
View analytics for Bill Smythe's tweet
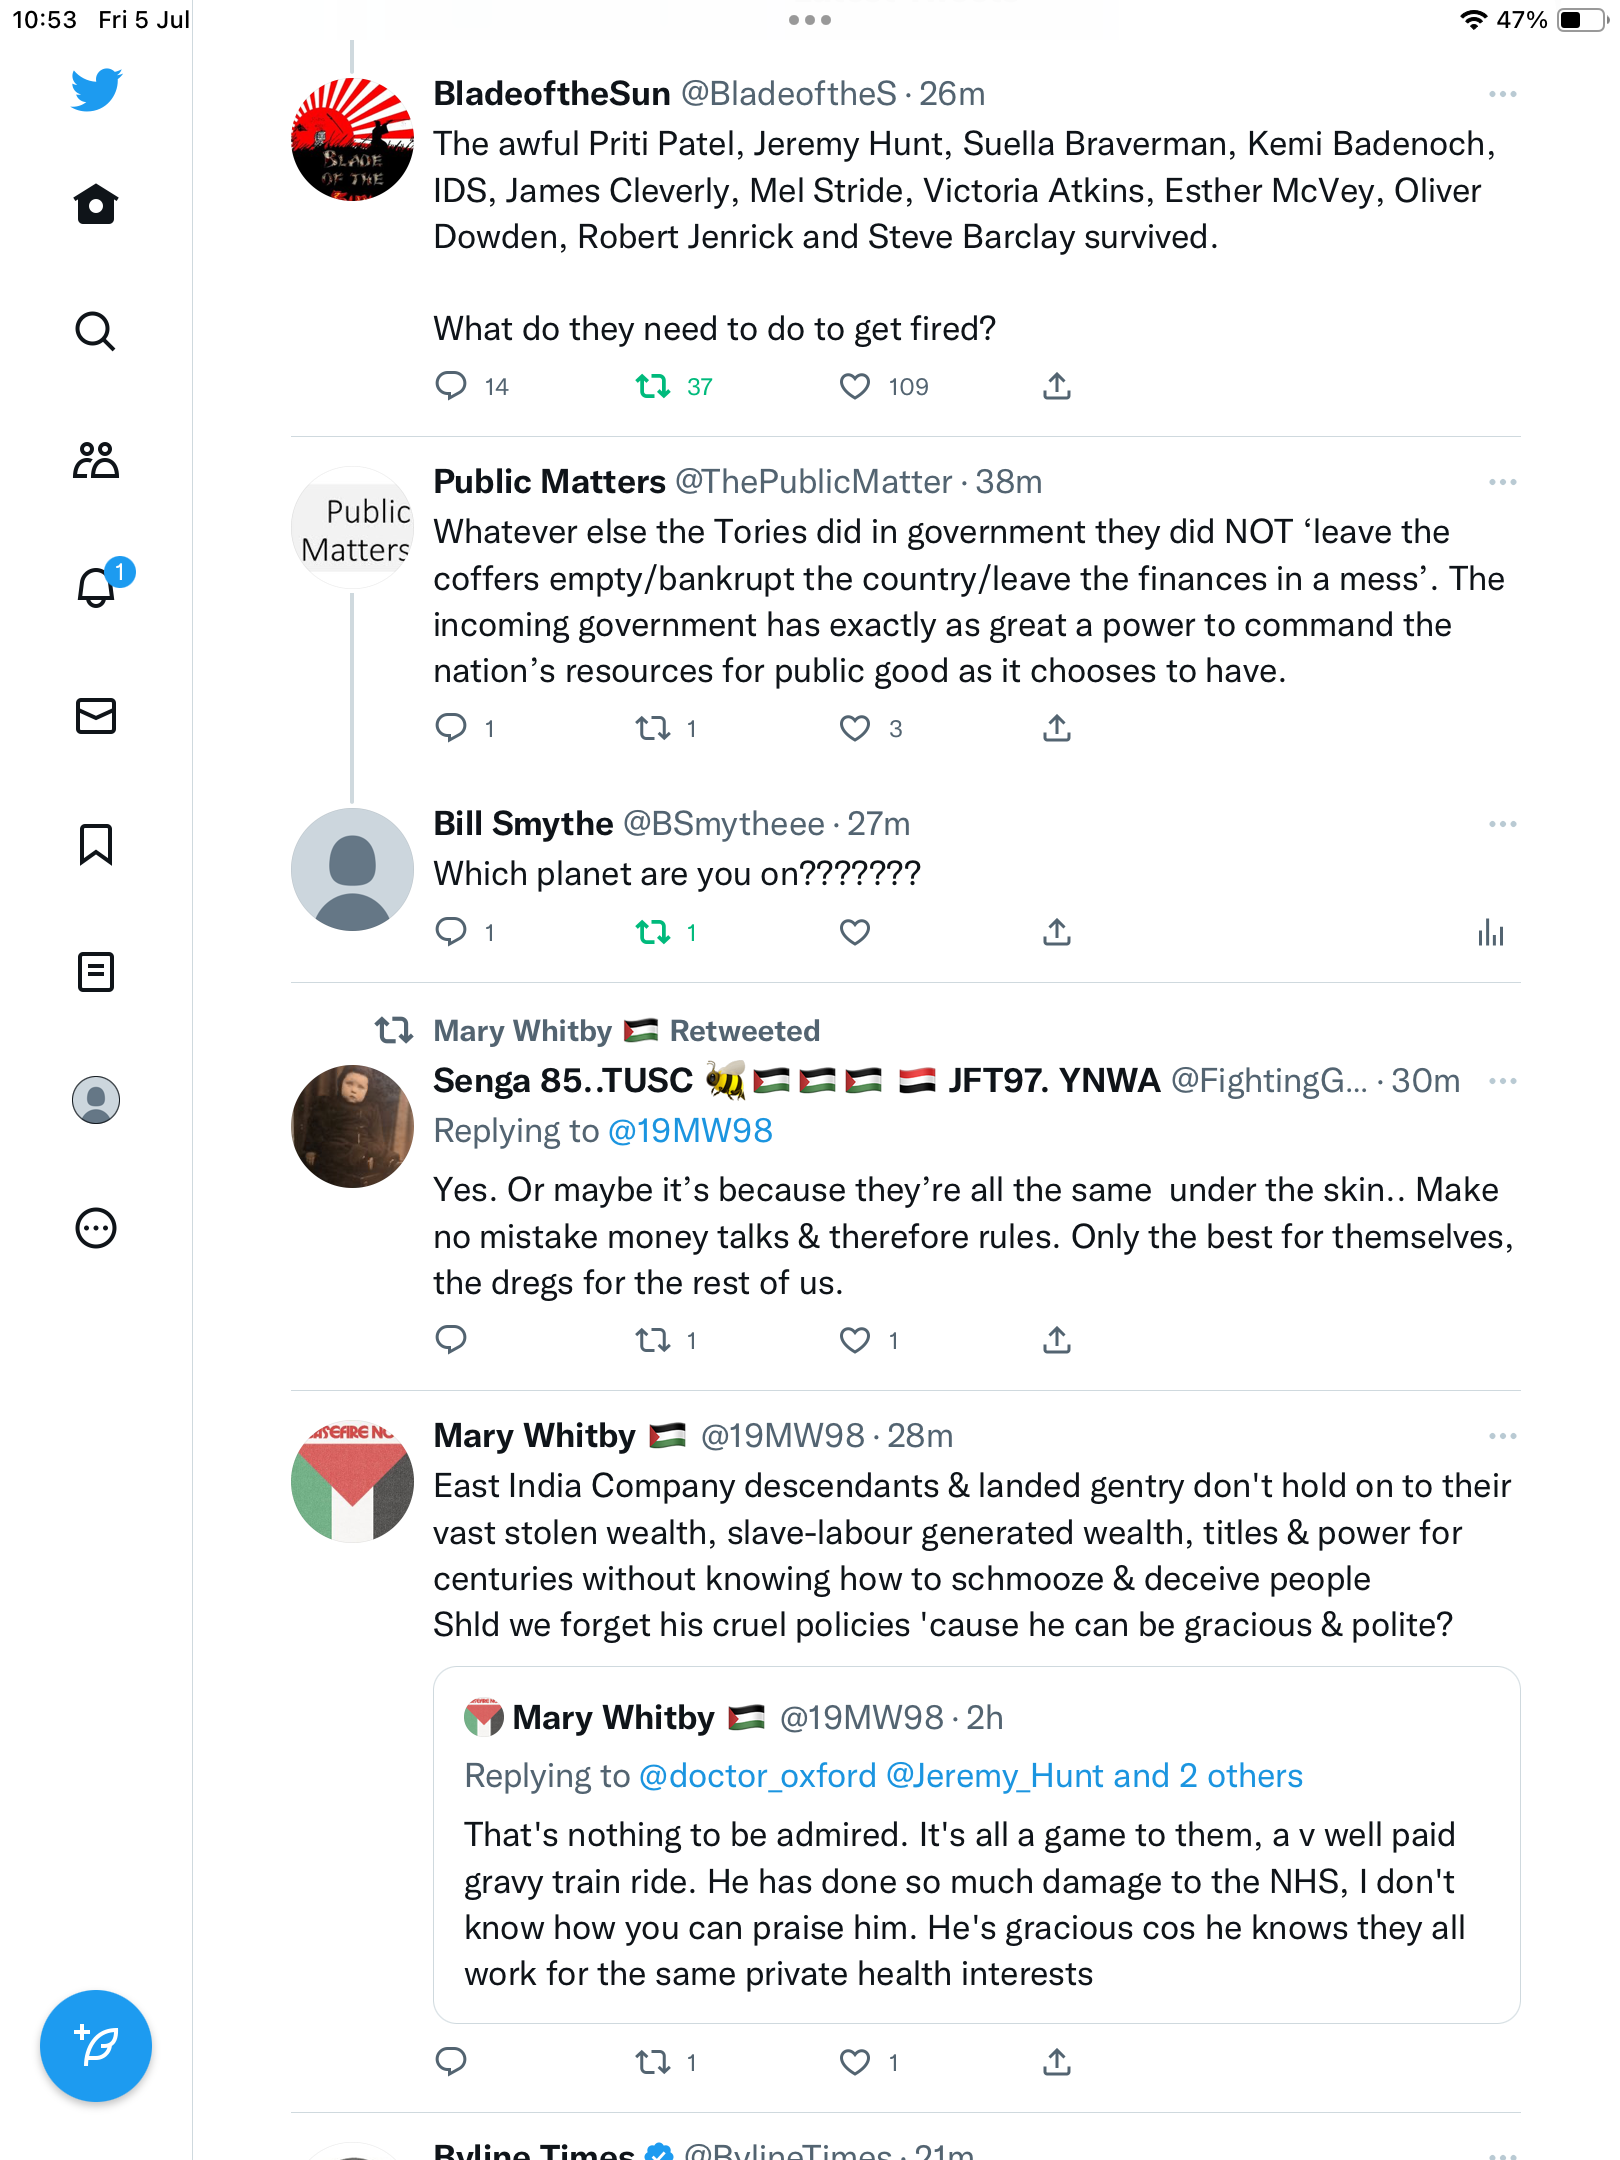pos(1490,933)
